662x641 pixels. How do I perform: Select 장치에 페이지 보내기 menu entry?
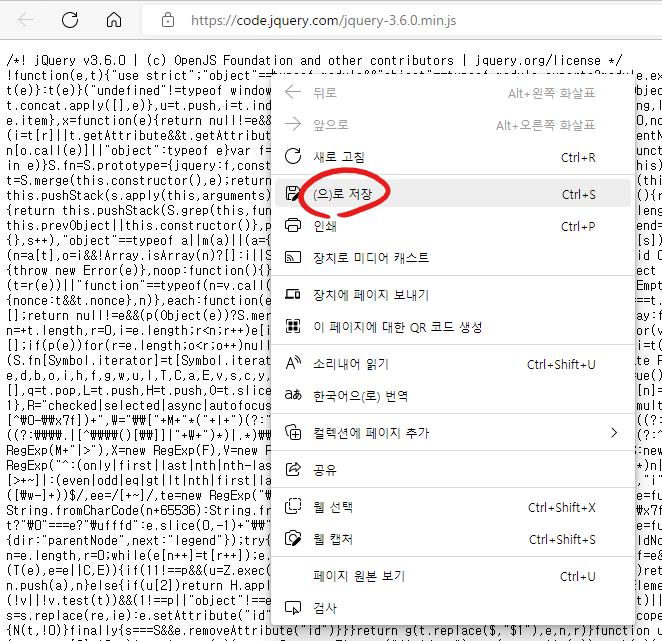coord(453,295)
